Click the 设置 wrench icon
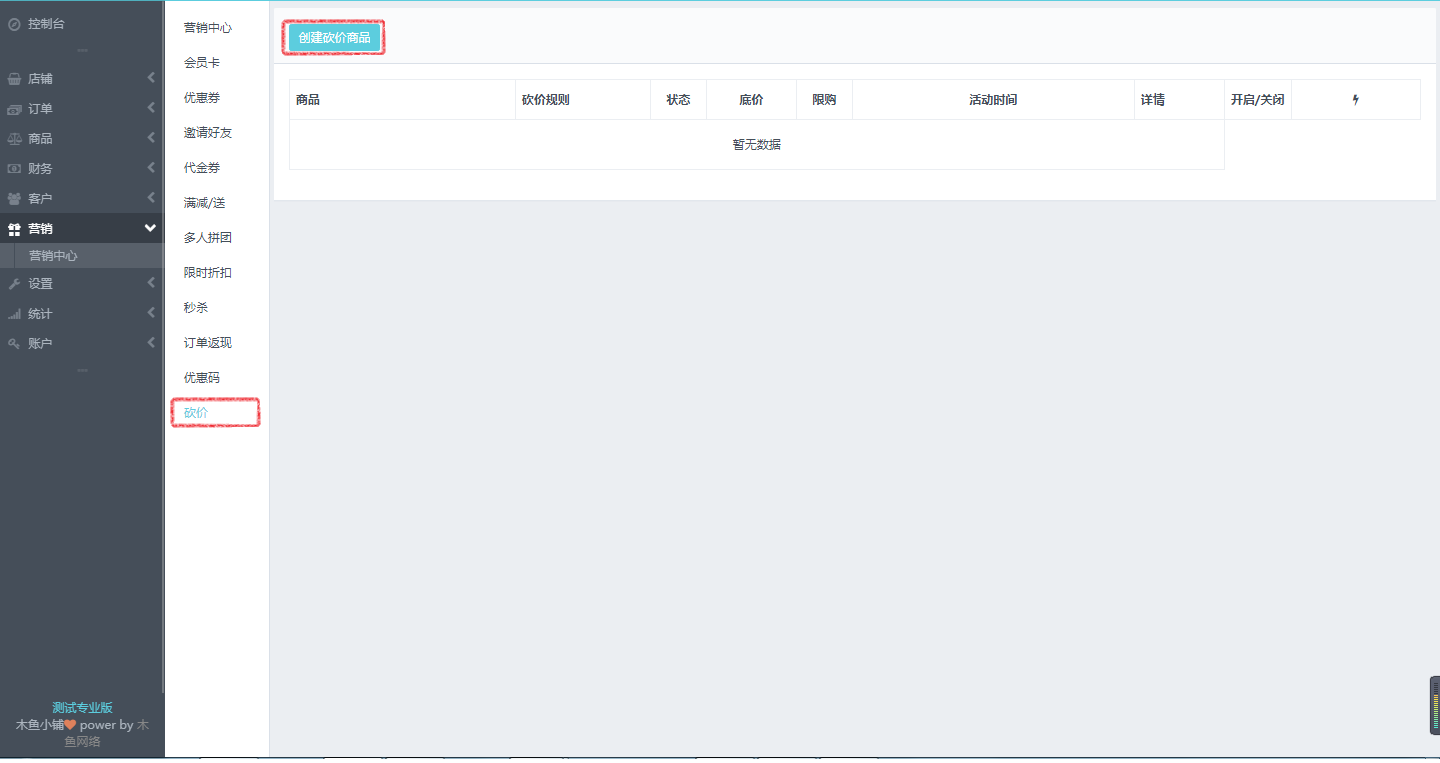 click(14, 284)
